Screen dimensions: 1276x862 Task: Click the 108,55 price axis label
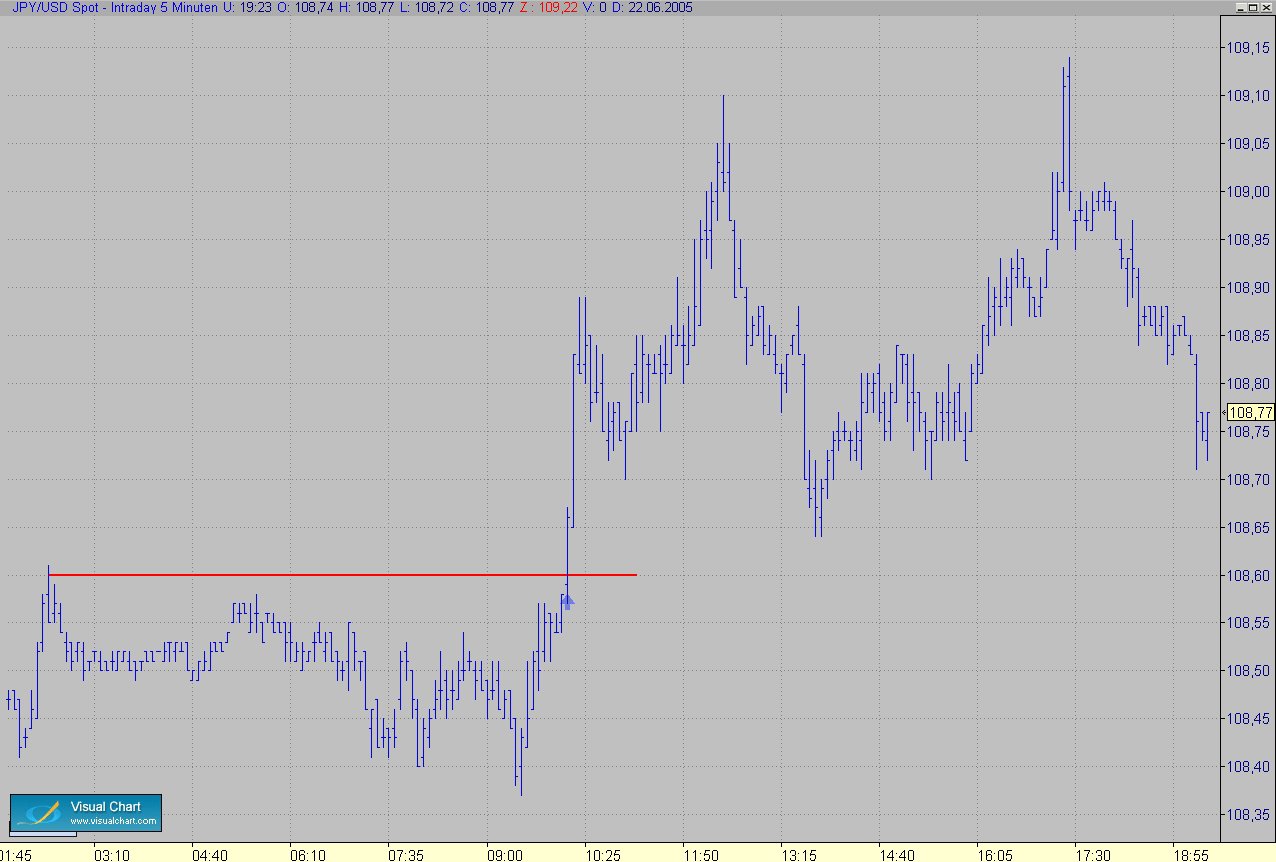tap(1248, 622)
